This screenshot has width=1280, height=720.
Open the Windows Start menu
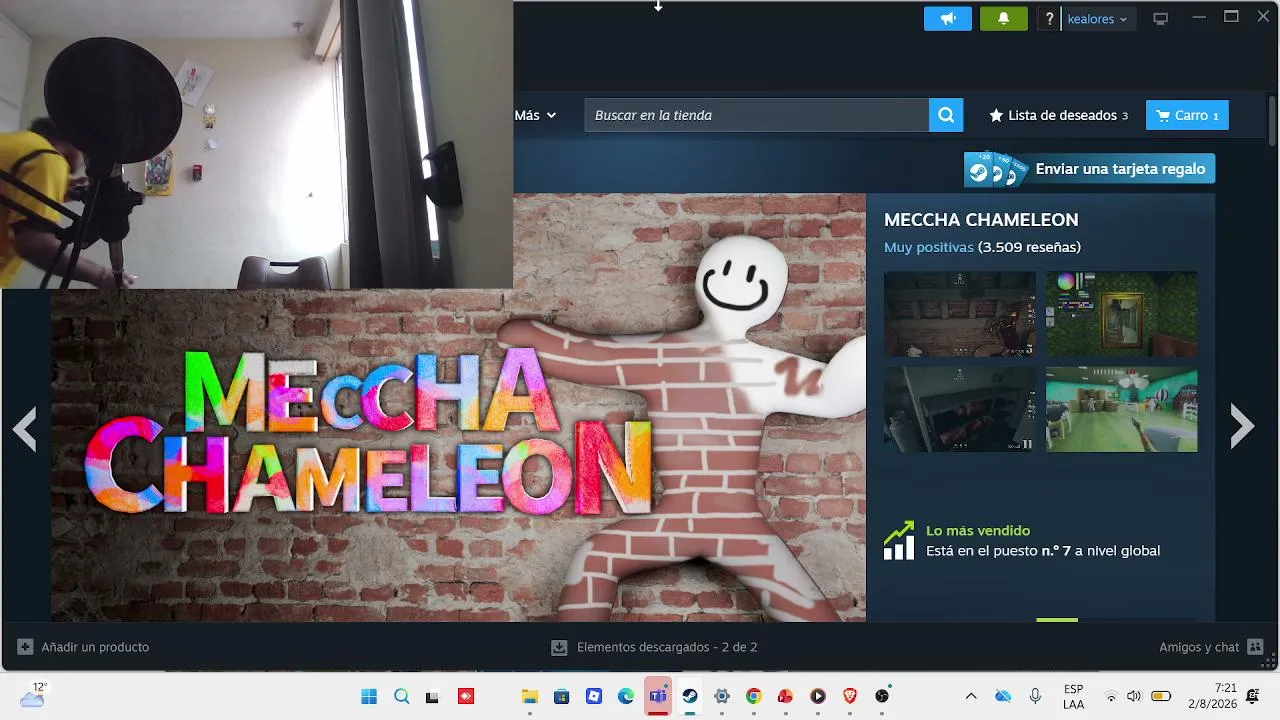tap(369, 696)
